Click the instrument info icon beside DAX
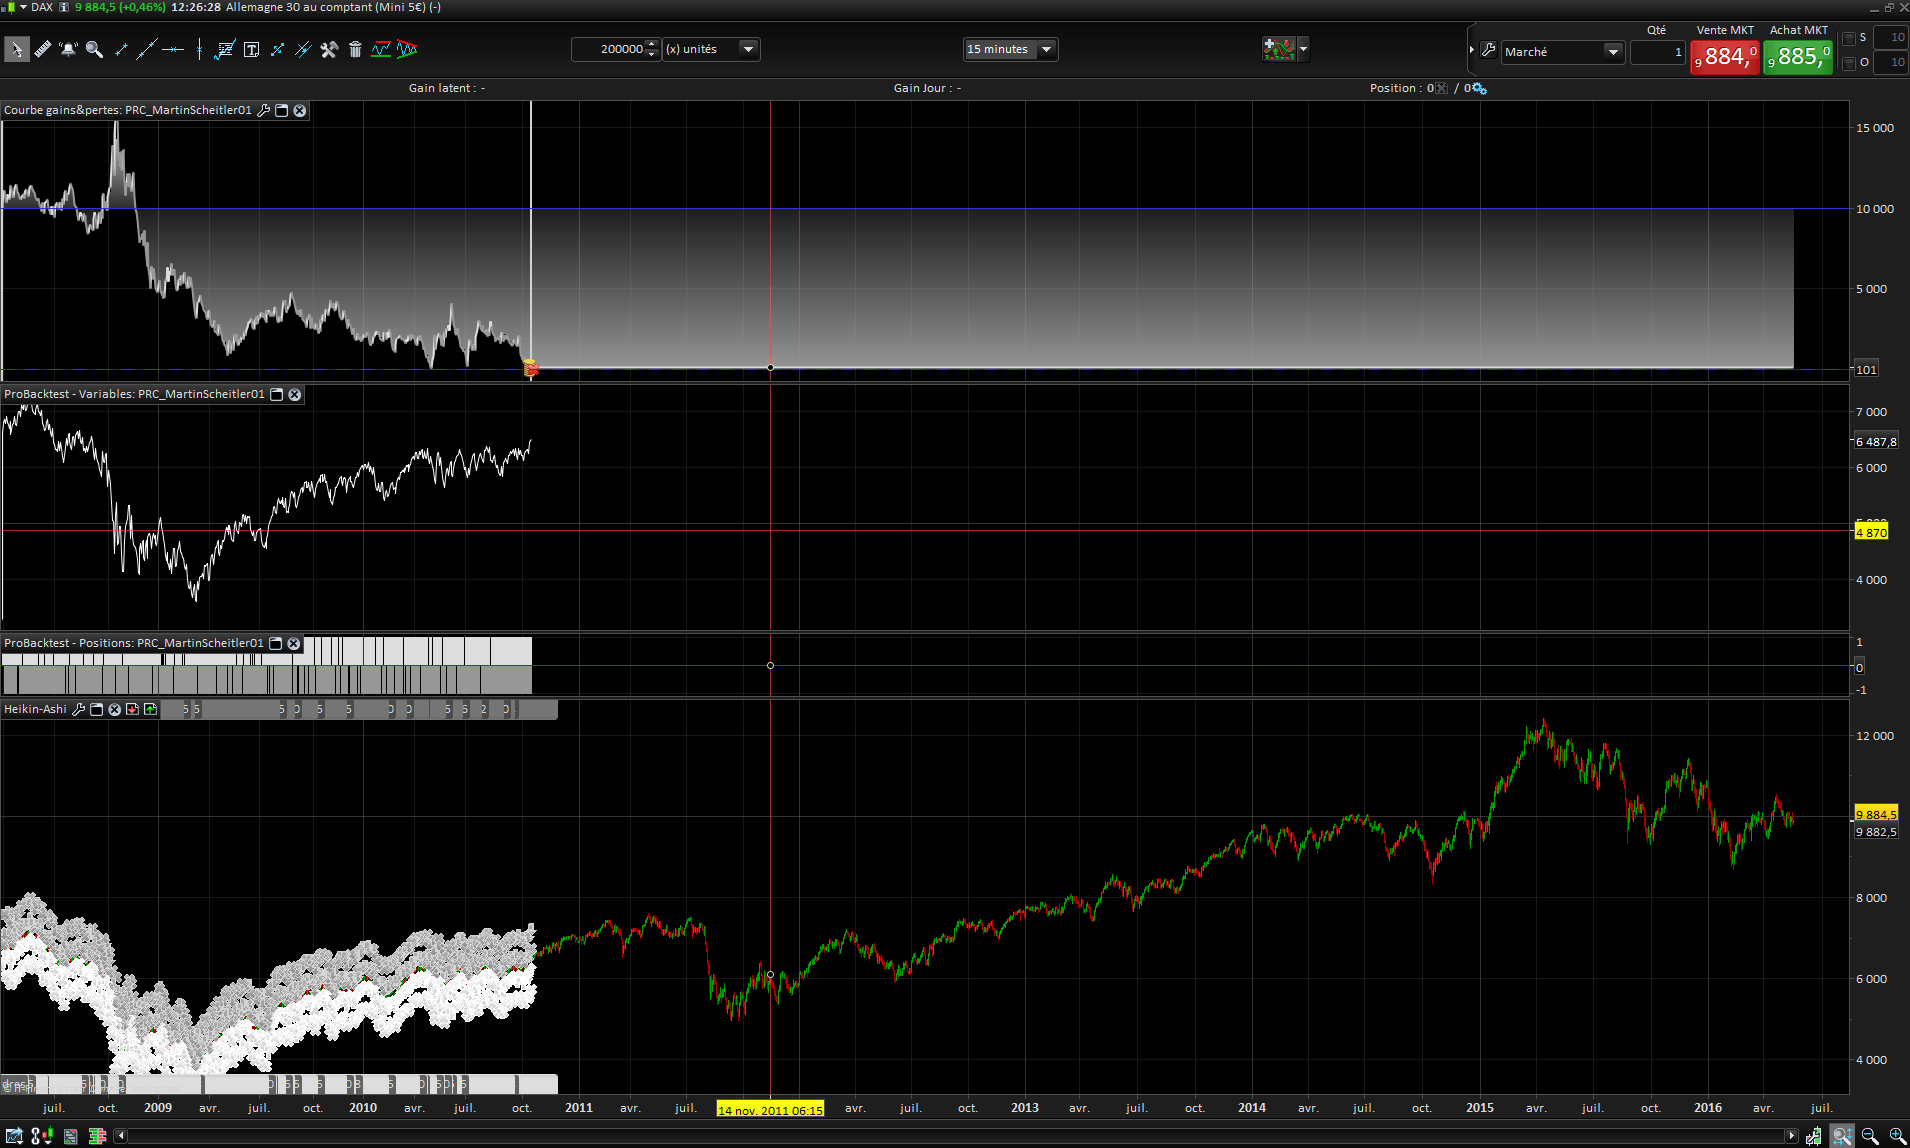This screenshot has width=1910, height=1148. point(64,7)
